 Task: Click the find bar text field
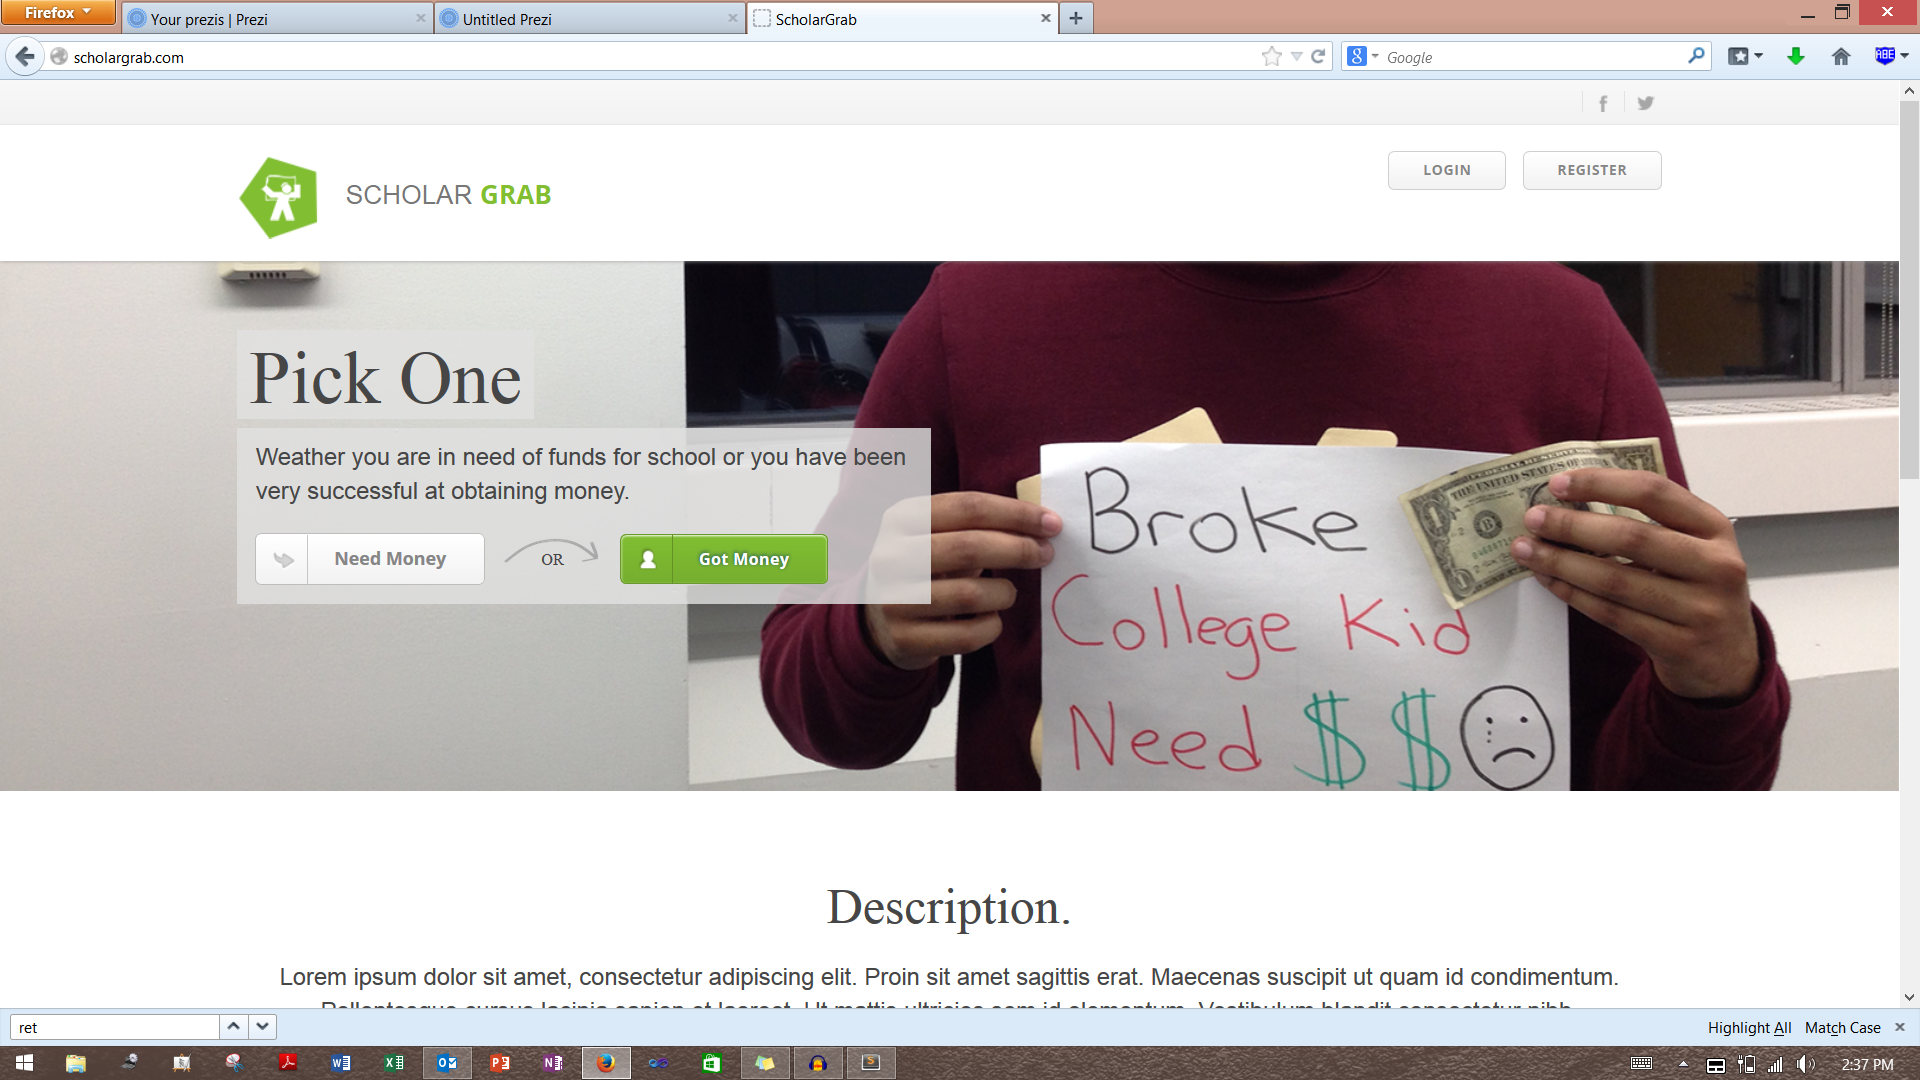(115, 1027)
